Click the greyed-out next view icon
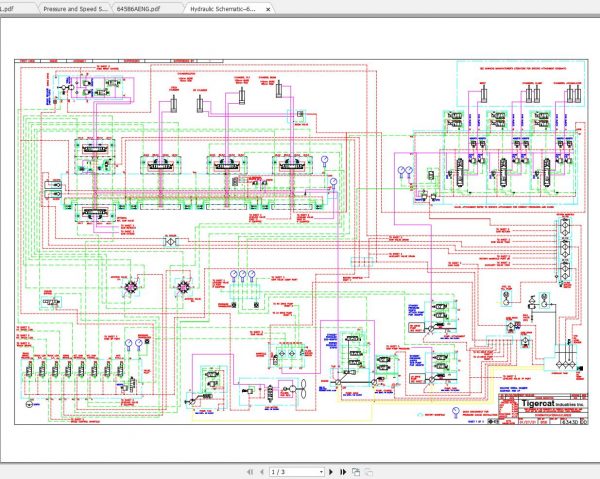The width and height of the screenshot is (600, 479). [368, 472]
